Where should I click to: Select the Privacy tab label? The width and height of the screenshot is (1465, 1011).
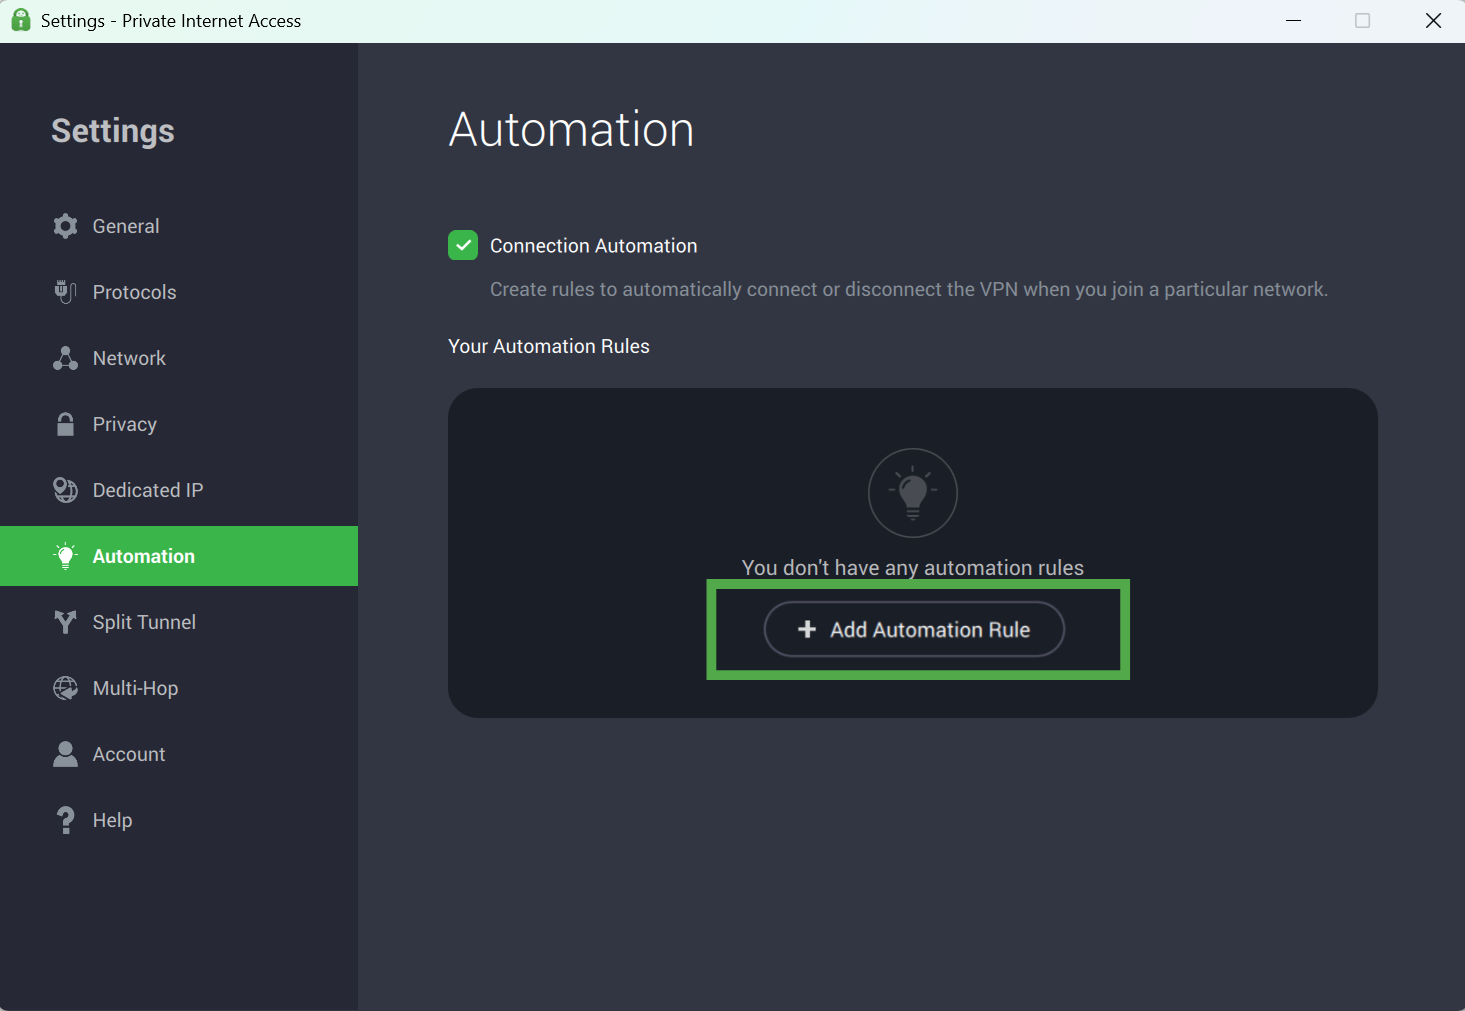click(x=125, y=424)
